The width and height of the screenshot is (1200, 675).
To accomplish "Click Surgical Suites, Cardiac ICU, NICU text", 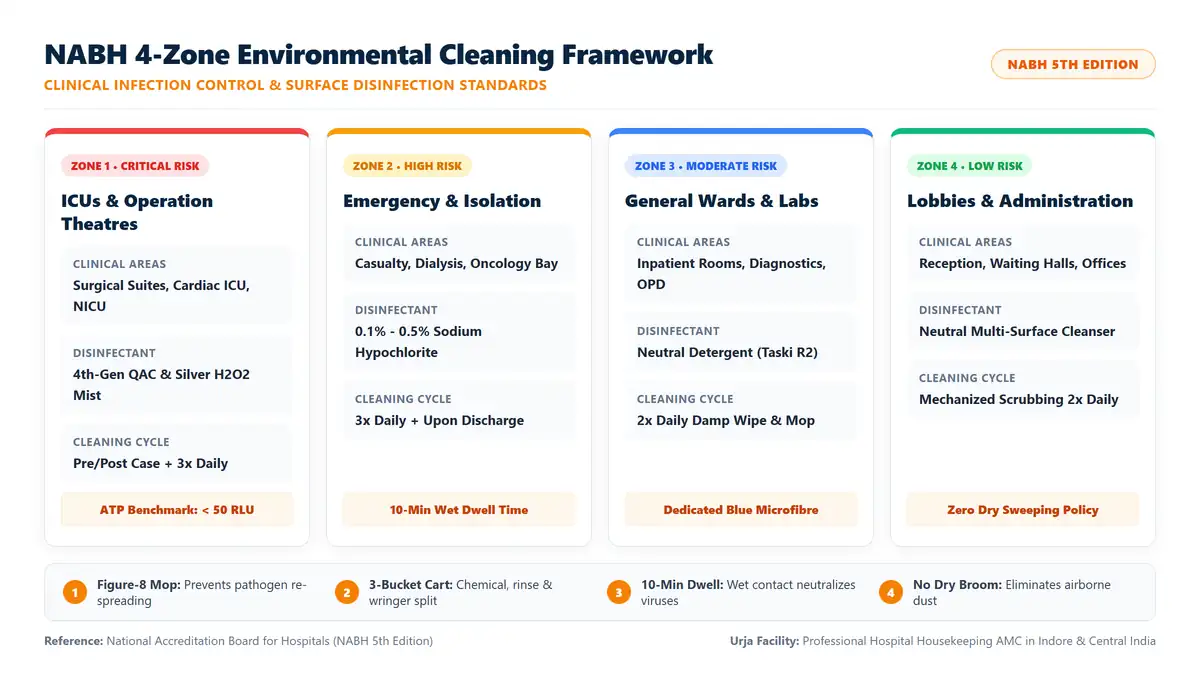I will tap(161, 296).
